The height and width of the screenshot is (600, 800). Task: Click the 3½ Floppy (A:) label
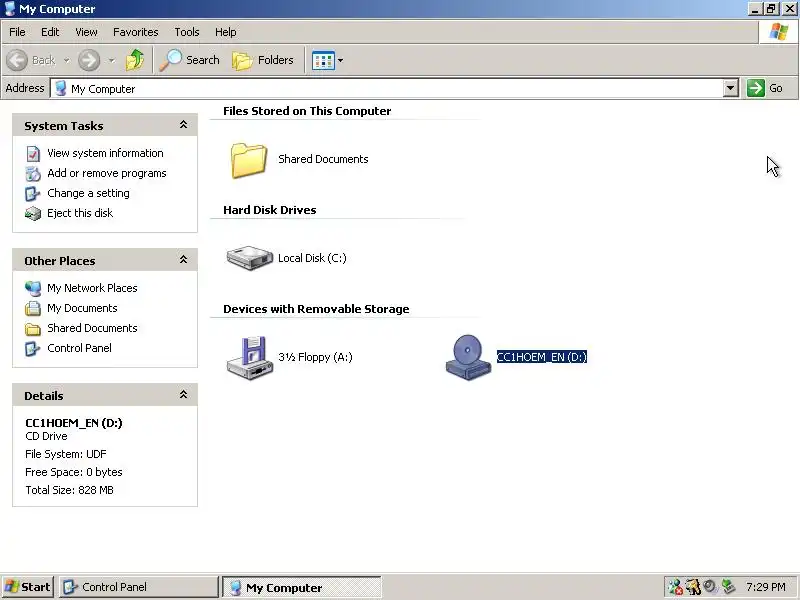315,357
